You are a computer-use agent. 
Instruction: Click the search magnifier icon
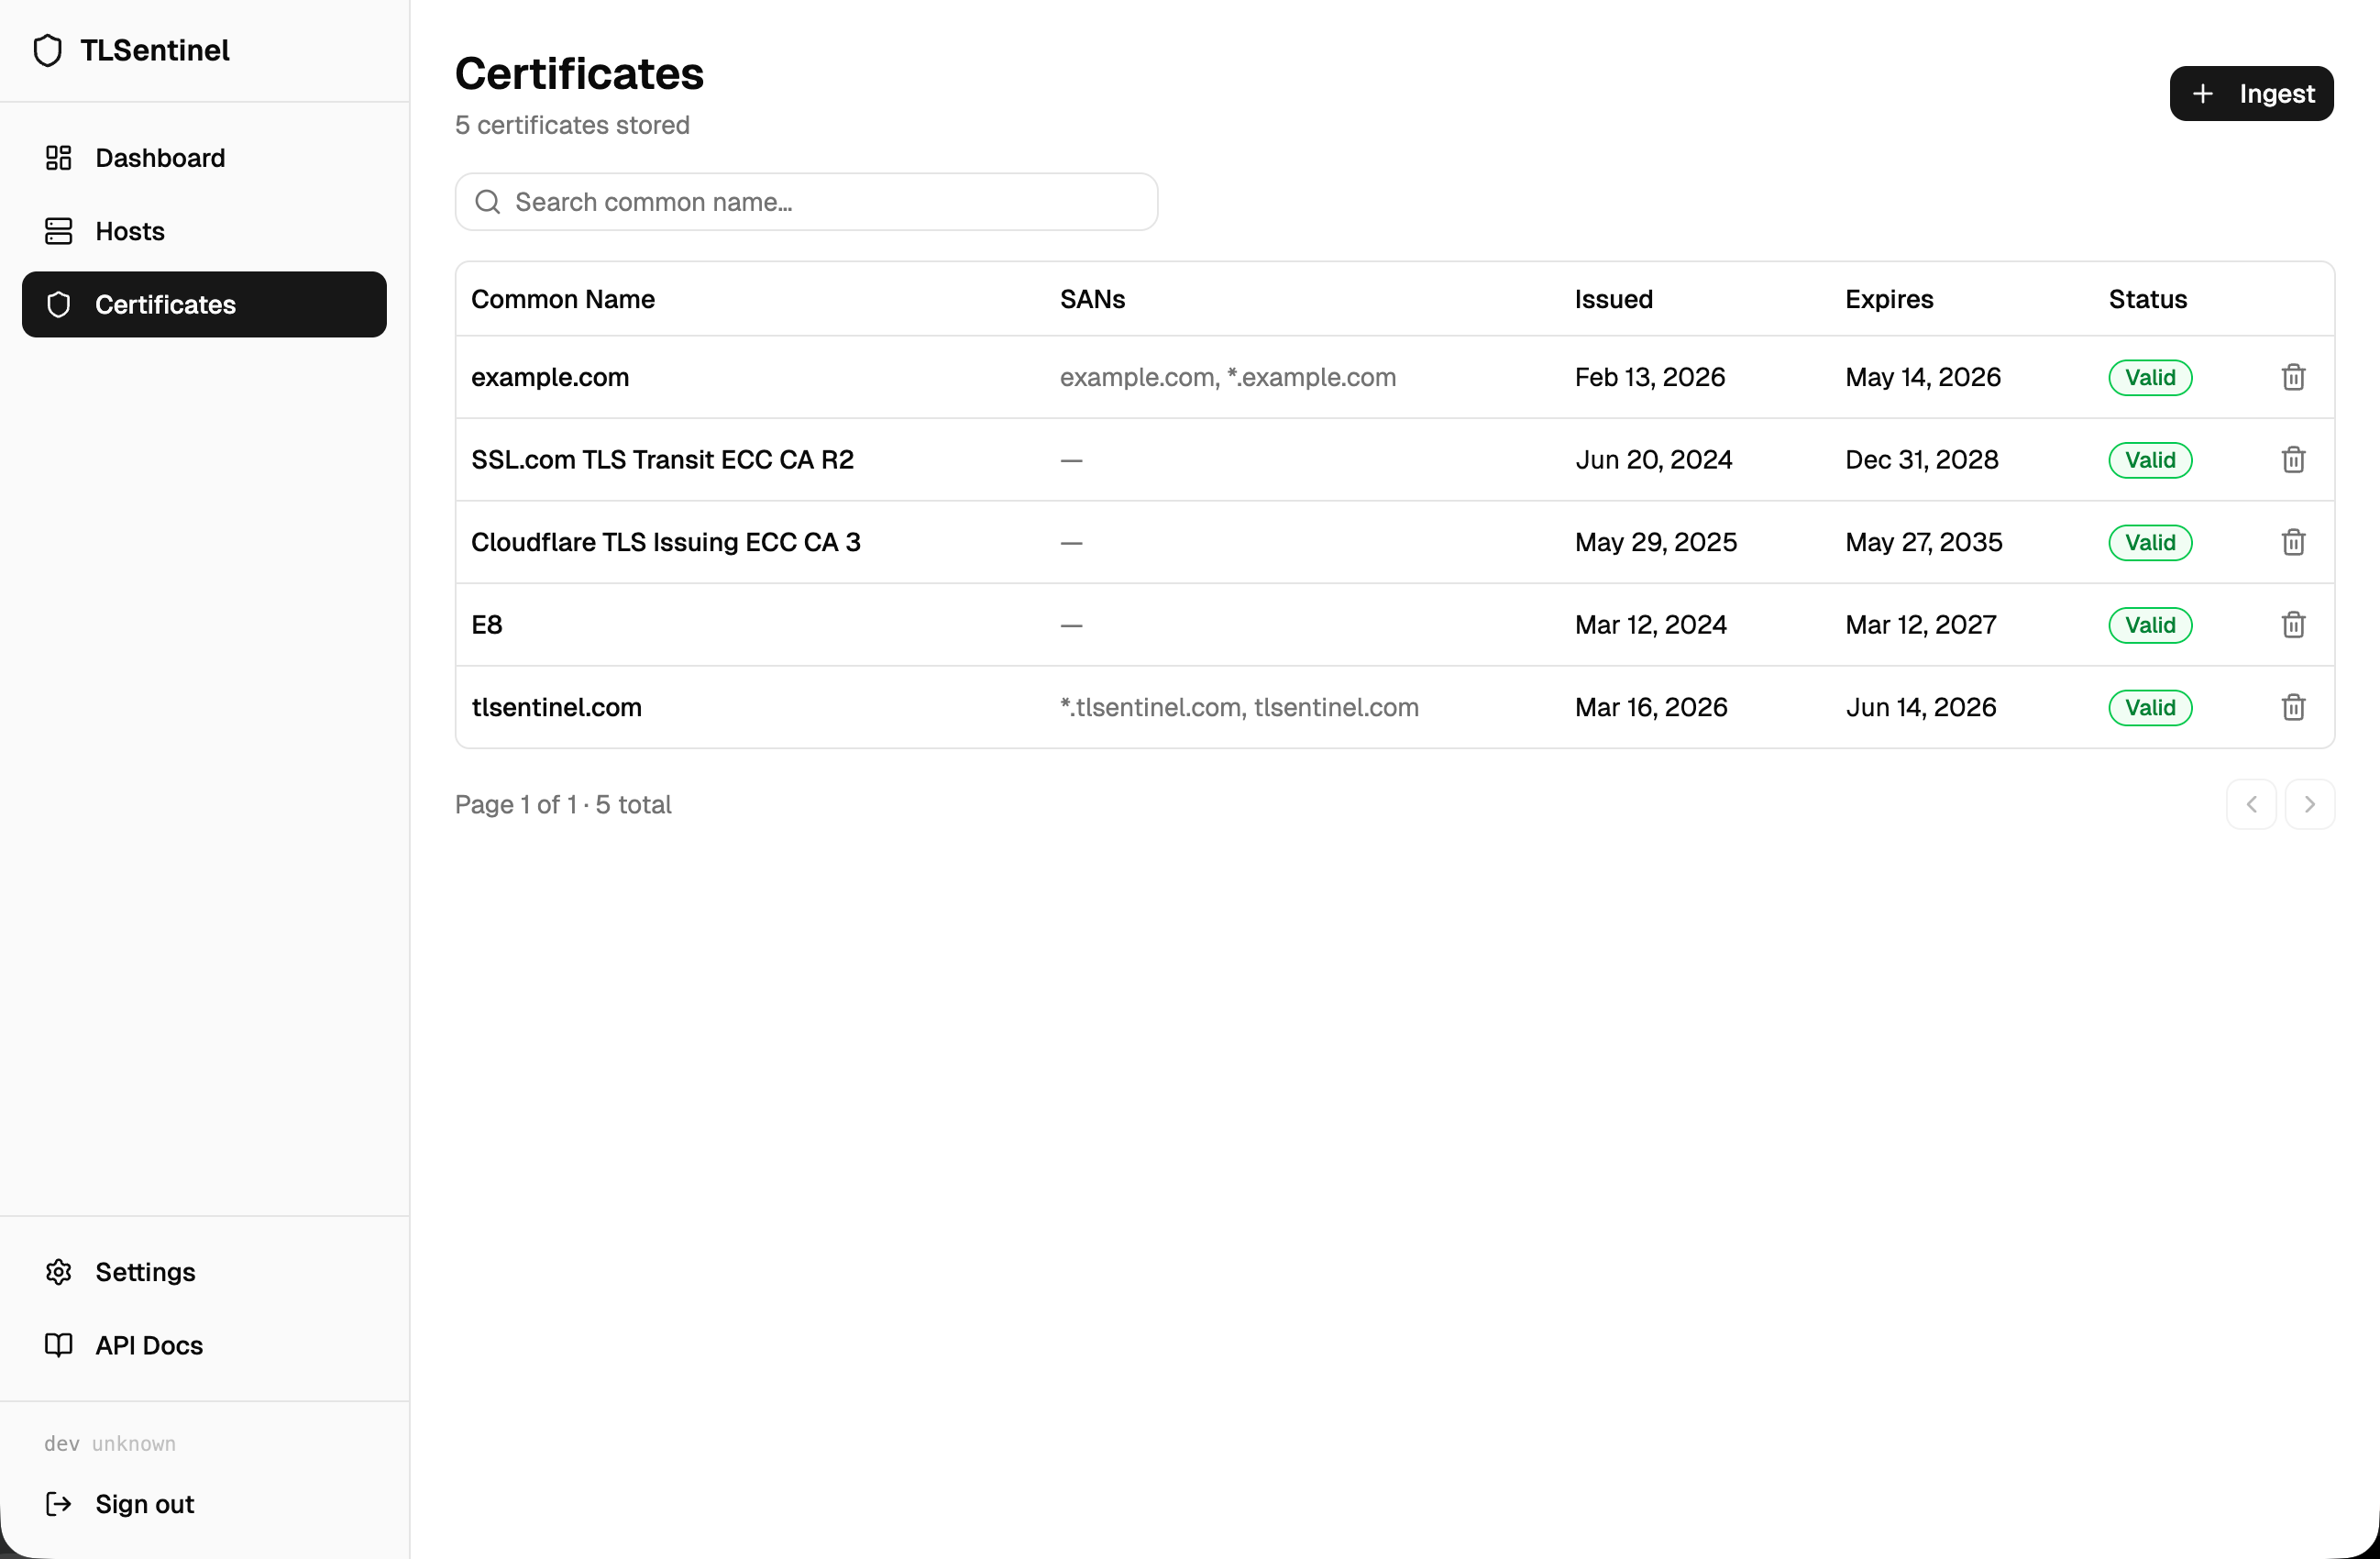pos(489,201)
